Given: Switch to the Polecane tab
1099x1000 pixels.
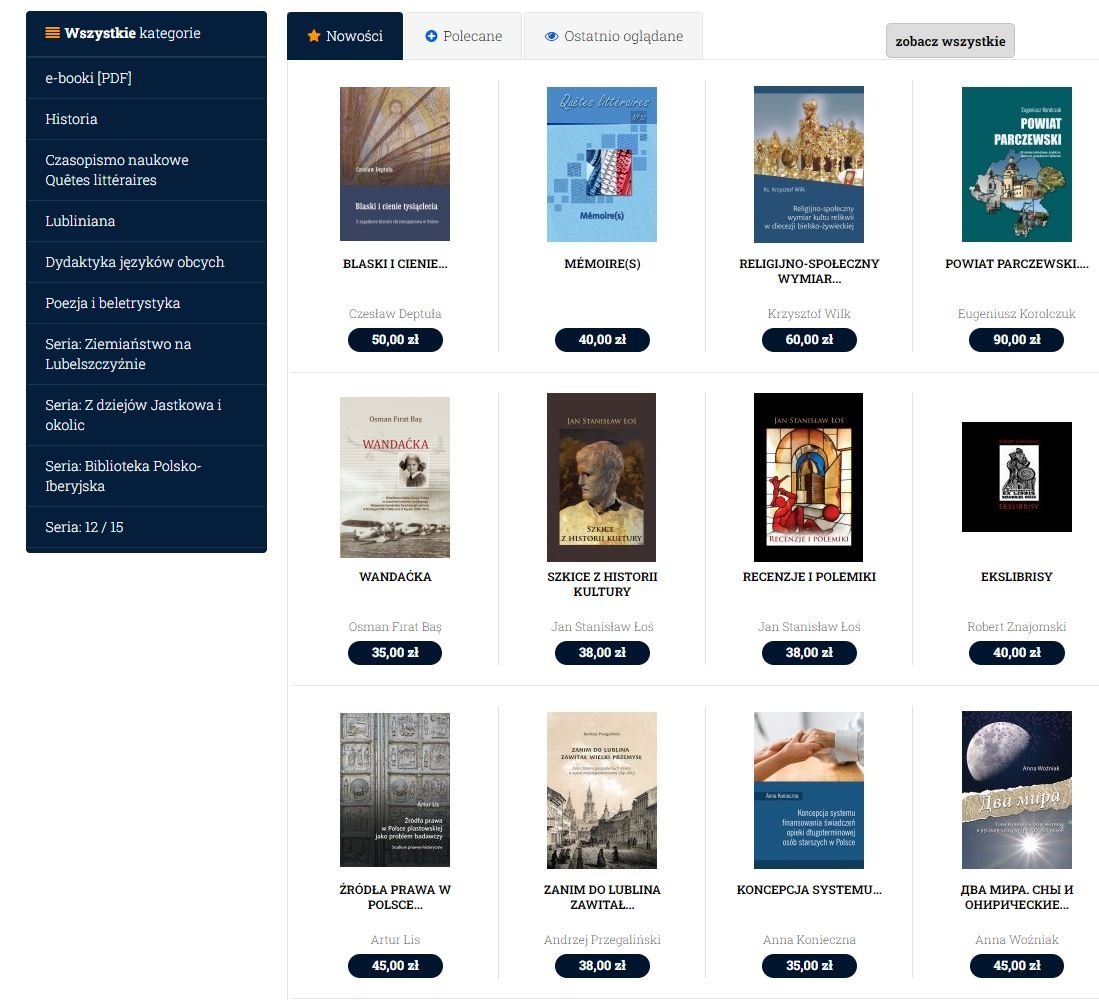Looking at the screenshot, I should pos(463,36).
